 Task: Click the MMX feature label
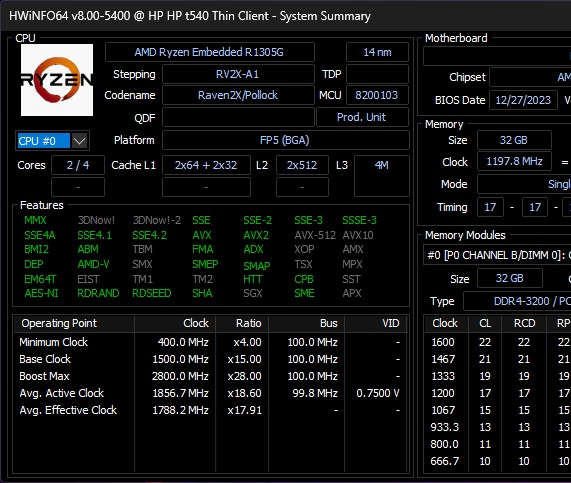(35, 220)
